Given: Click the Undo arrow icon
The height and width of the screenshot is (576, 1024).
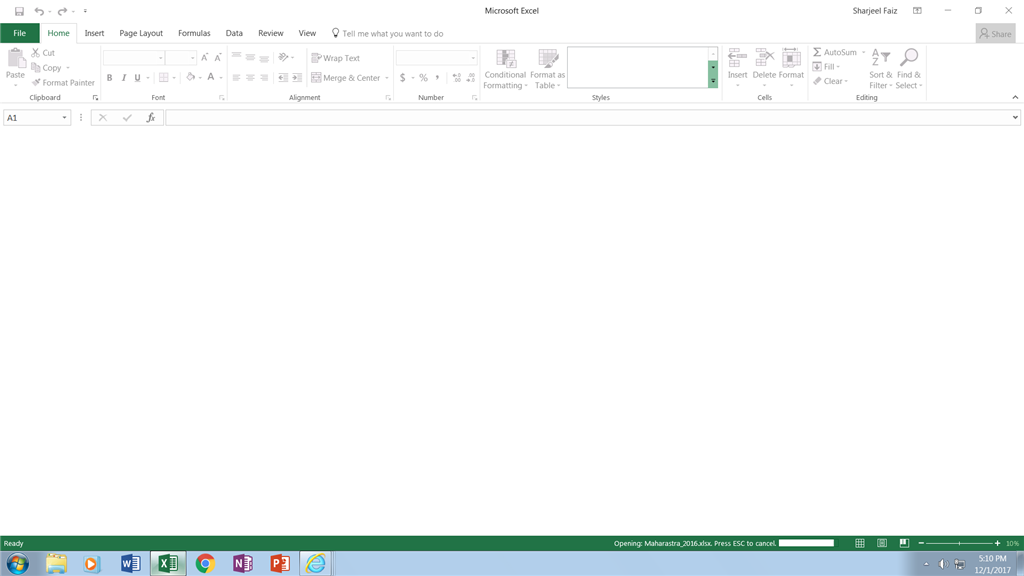Looking at the screenshot, I should pyautogui.click(x=39, y=11).
